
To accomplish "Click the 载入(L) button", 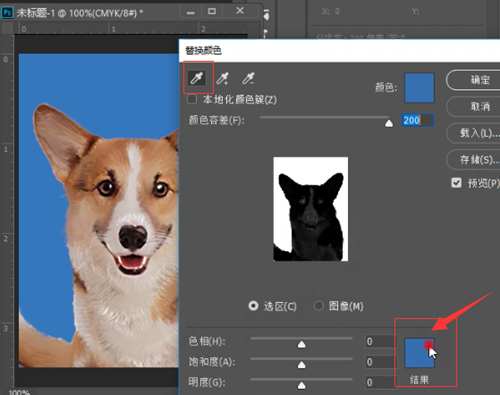I will 473,133.
